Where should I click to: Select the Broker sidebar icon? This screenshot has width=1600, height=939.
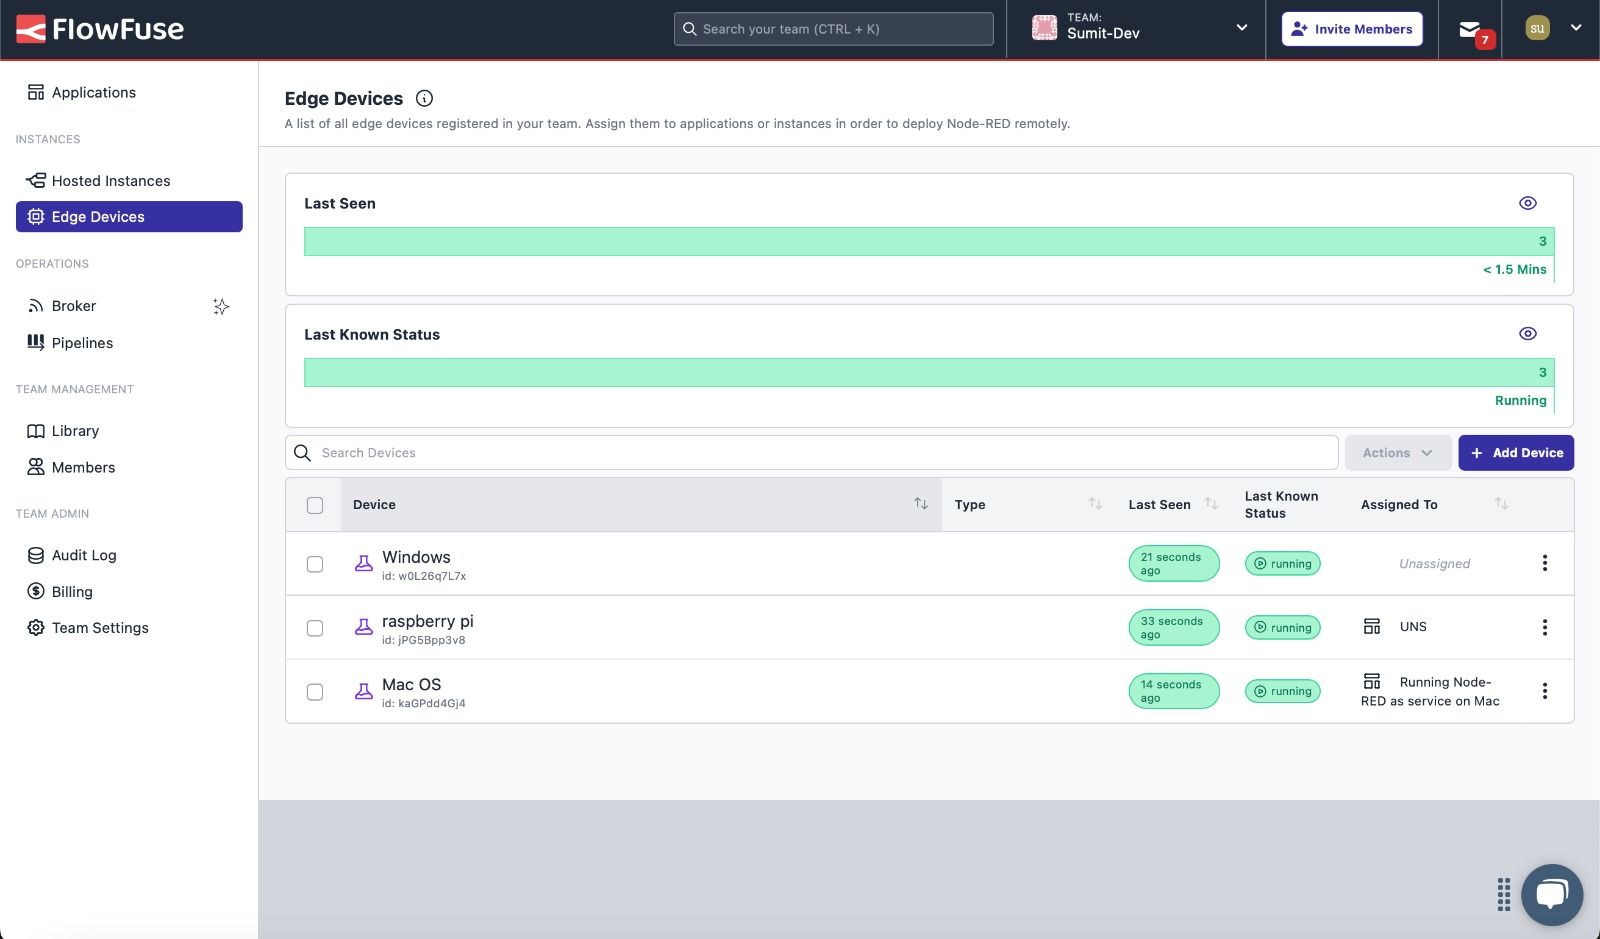(x=35, y=305)
